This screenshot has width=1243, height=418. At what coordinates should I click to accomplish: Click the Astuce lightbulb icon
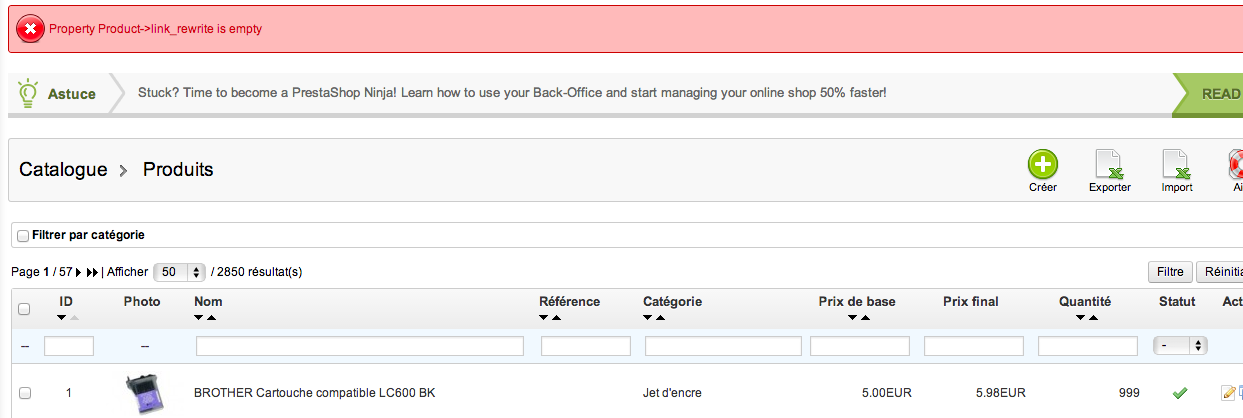pos(28,92)
